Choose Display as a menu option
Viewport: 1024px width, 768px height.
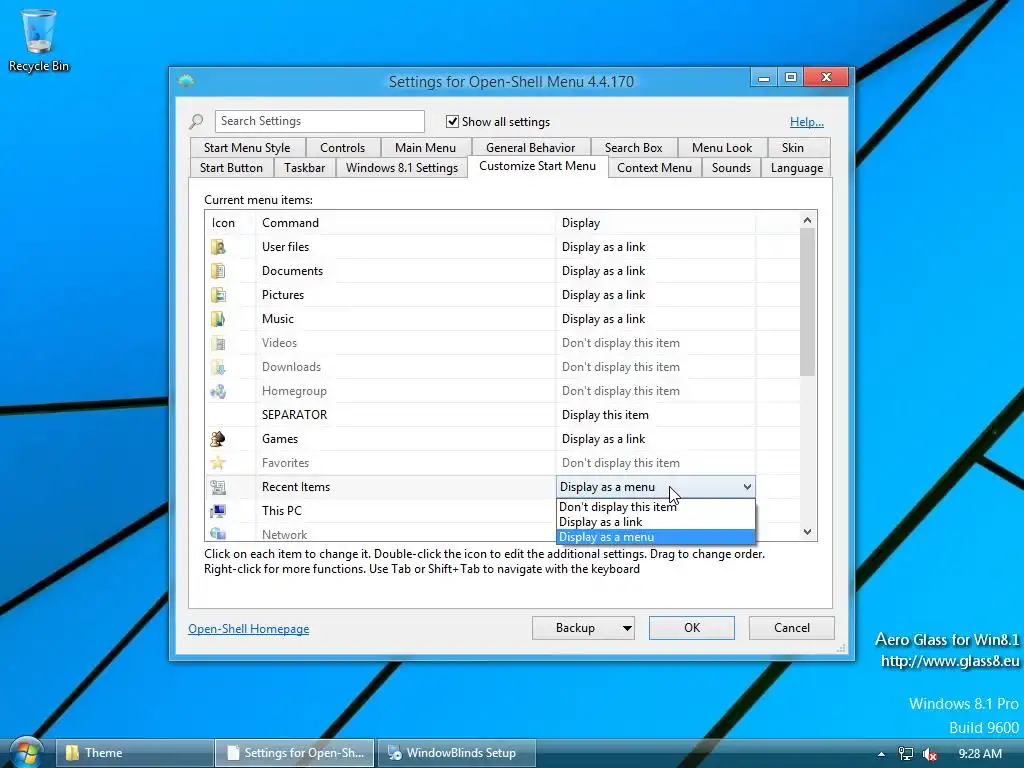pos(656,537)
